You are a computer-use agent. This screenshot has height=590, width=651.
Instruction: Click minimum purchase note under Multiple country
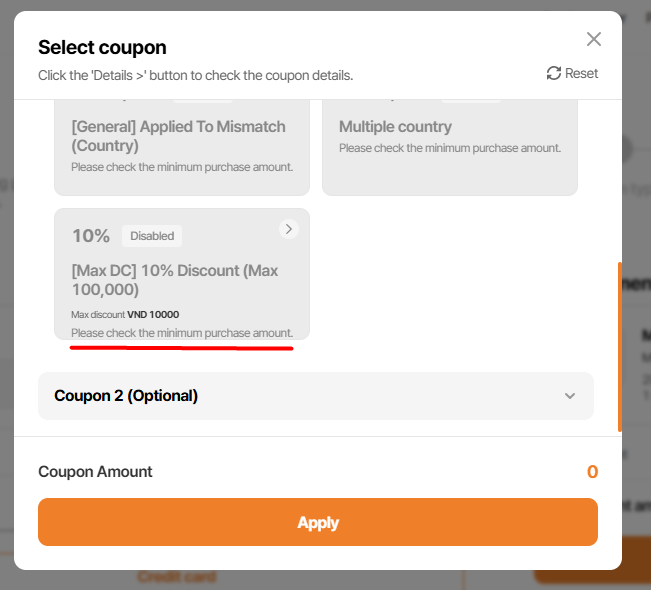pos(449,148)
